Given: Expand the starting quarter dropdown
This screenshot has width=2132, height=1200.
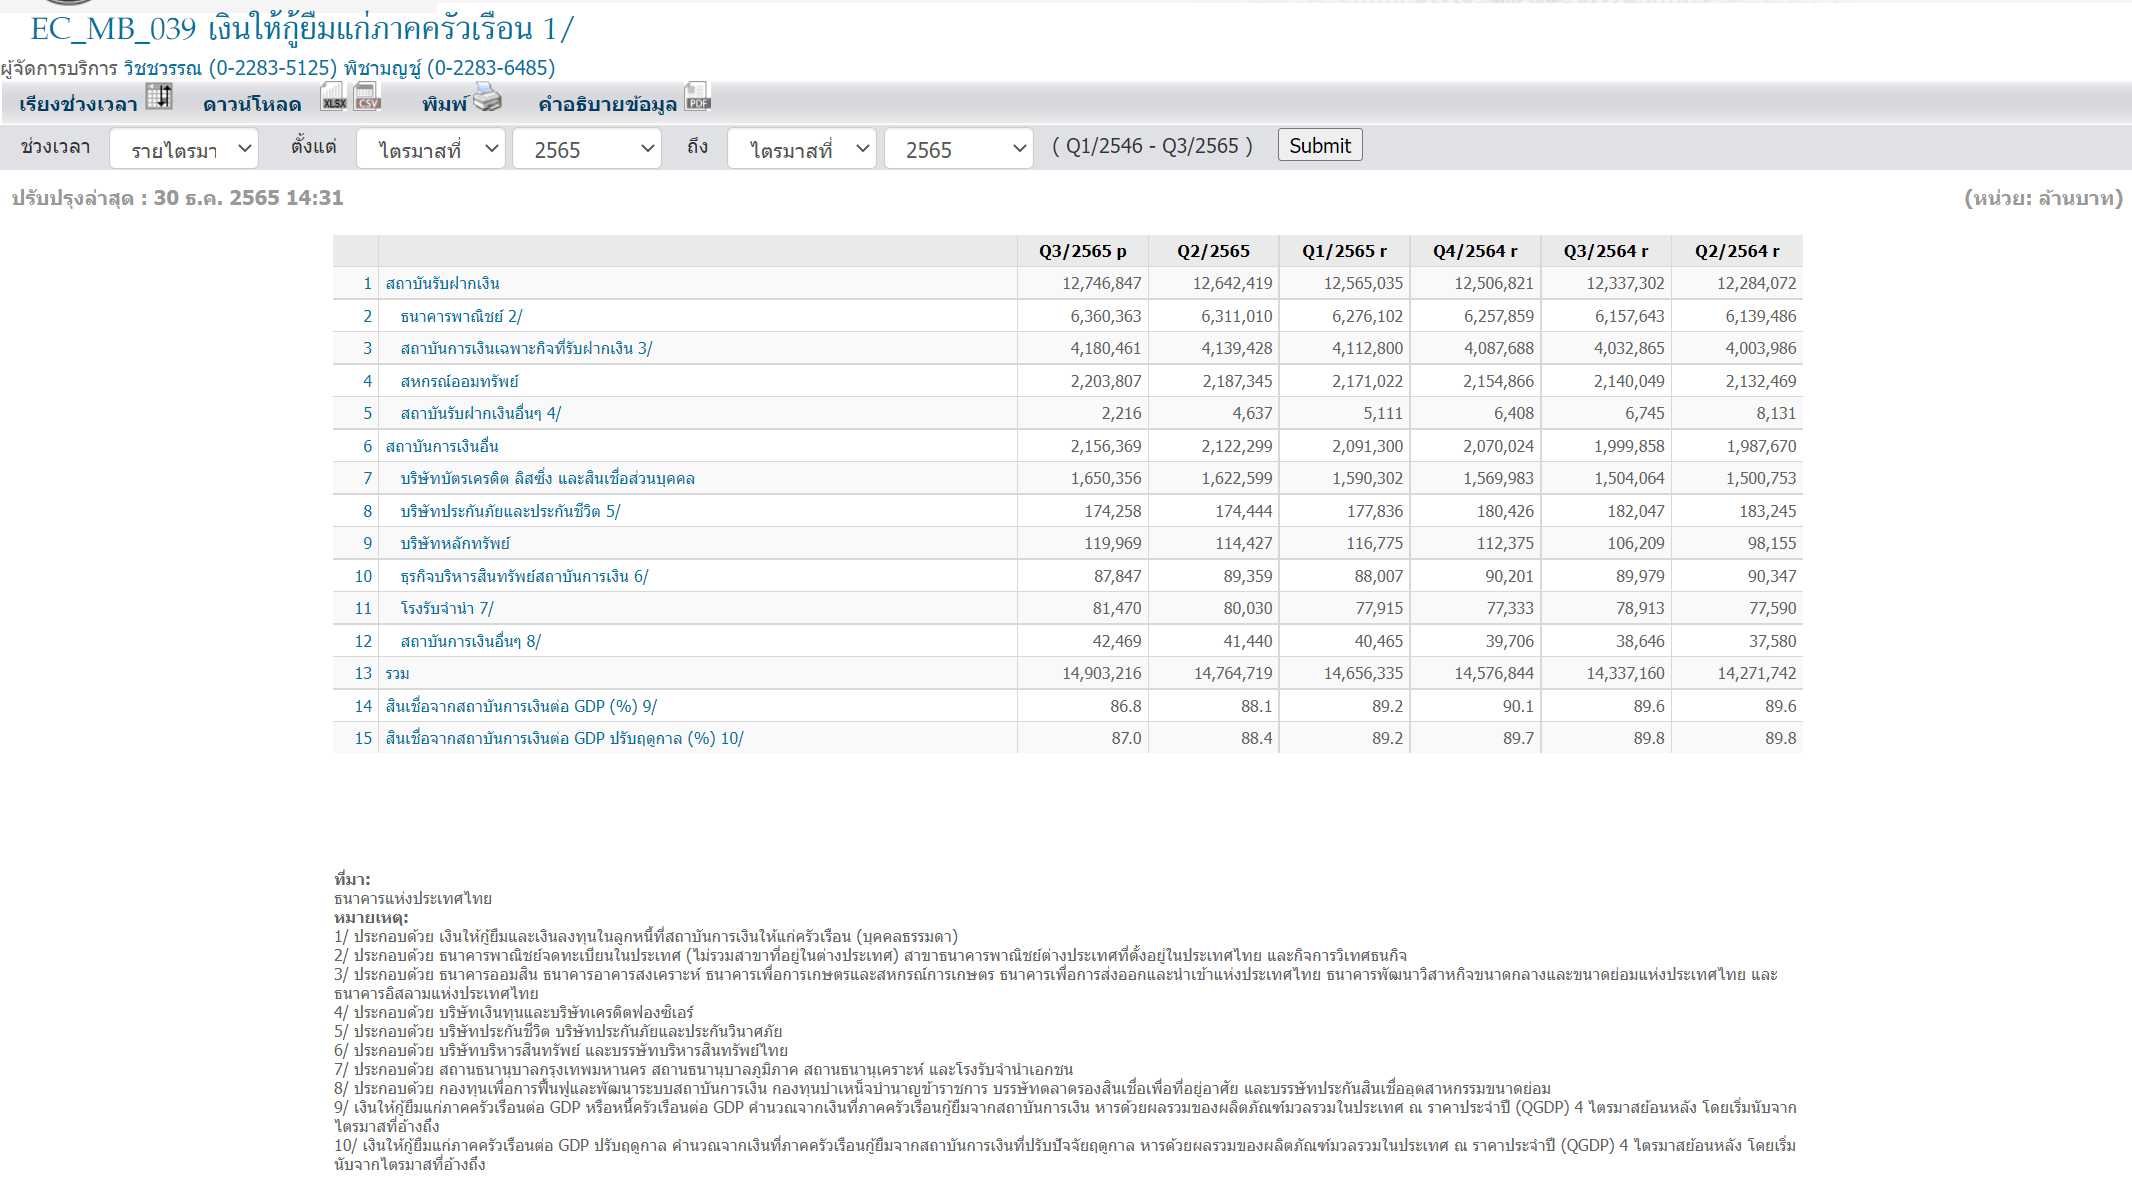Looking at the screenshot, I should point(431,149).
